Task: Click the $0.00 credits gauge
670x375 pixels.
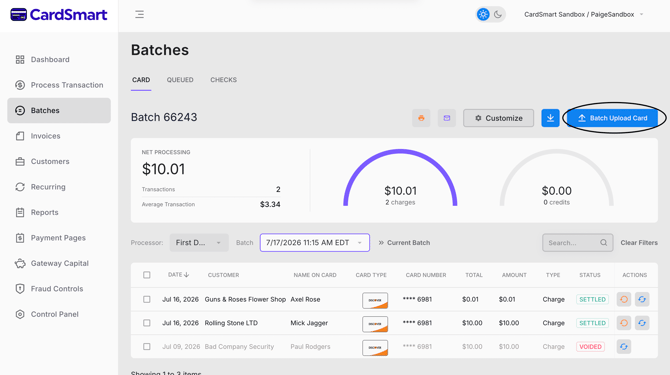Action: tap(556, 178)
